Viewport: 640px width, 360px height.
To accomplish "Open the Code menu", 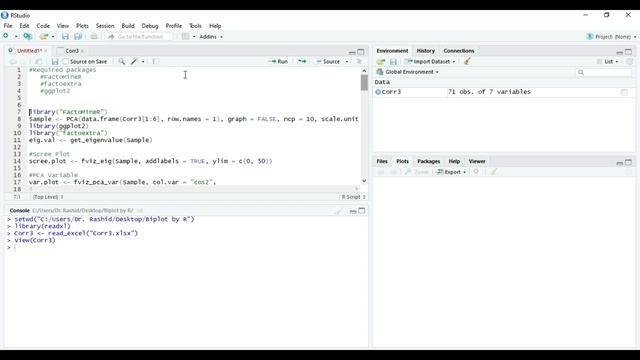I will (x=43, y=26).
